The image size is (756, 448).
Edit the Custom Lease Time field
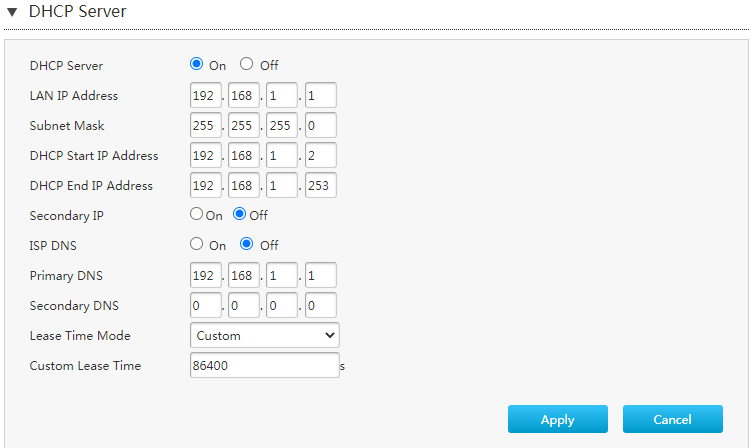pos(265,365)
